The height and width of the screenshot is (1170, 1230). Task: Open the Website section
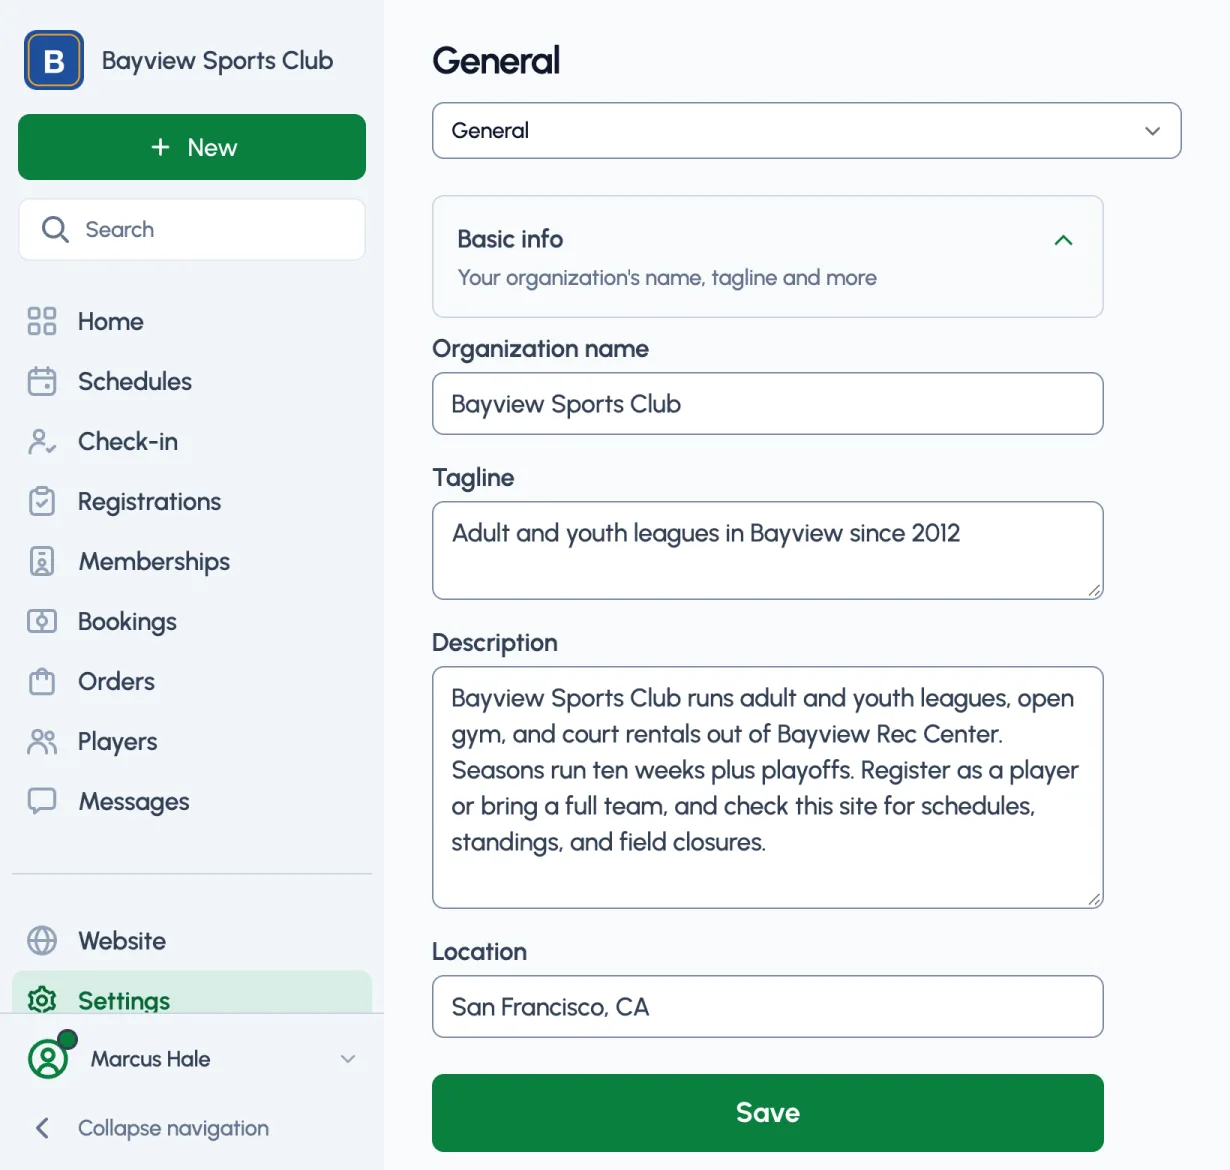[192, 941]
